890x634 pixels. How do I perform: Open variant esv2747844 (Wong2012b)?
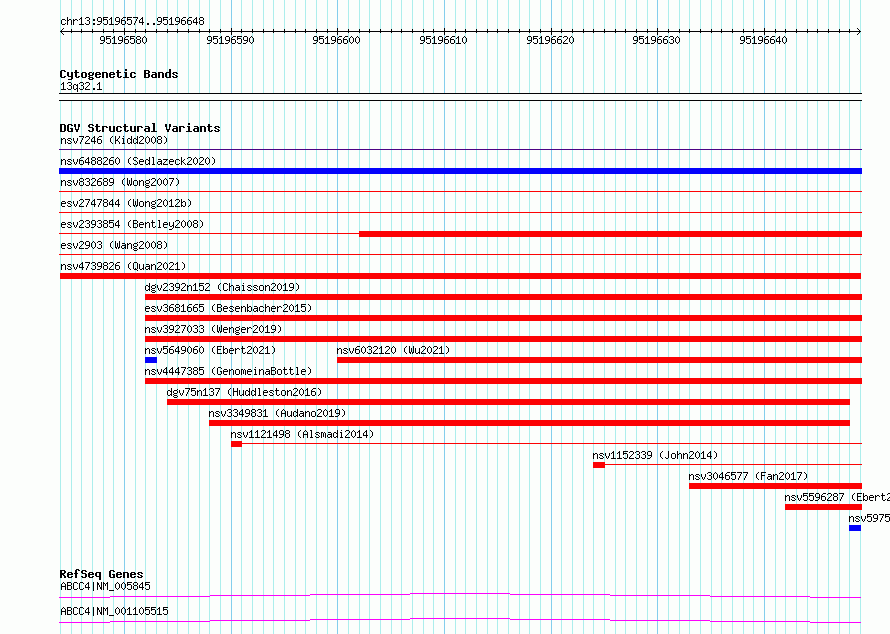[126, 203]
